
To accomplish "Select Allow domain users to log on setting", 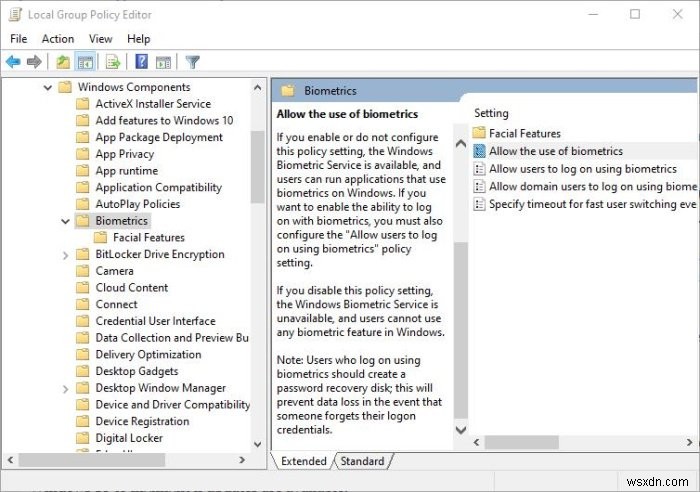I will point(592,186).
